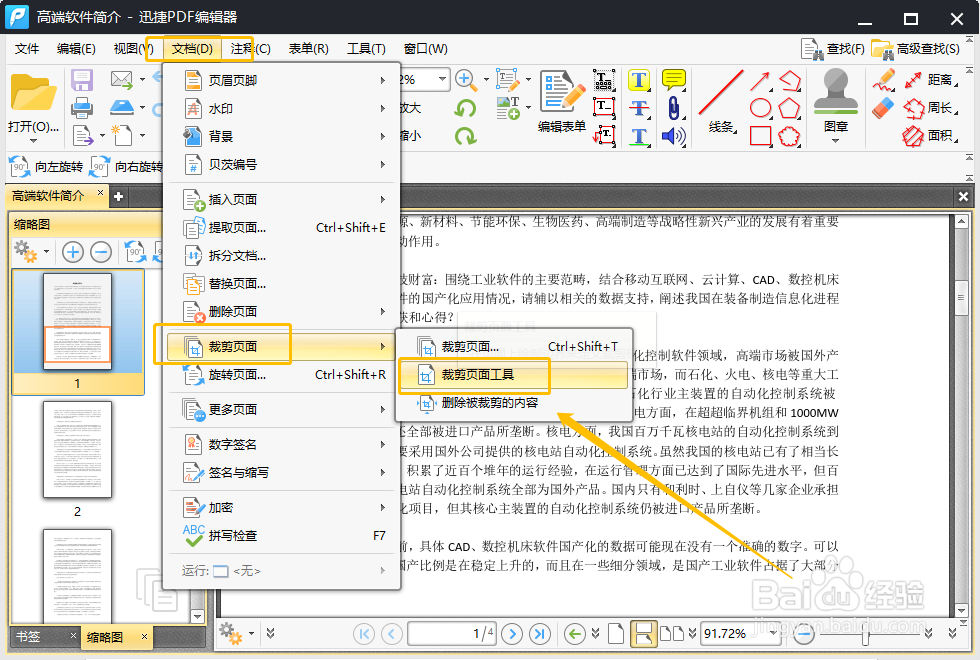Open the 91.72% zoom dropdown
The width and height of the screenshot is (980, 660).
click(x=774, y=633)
